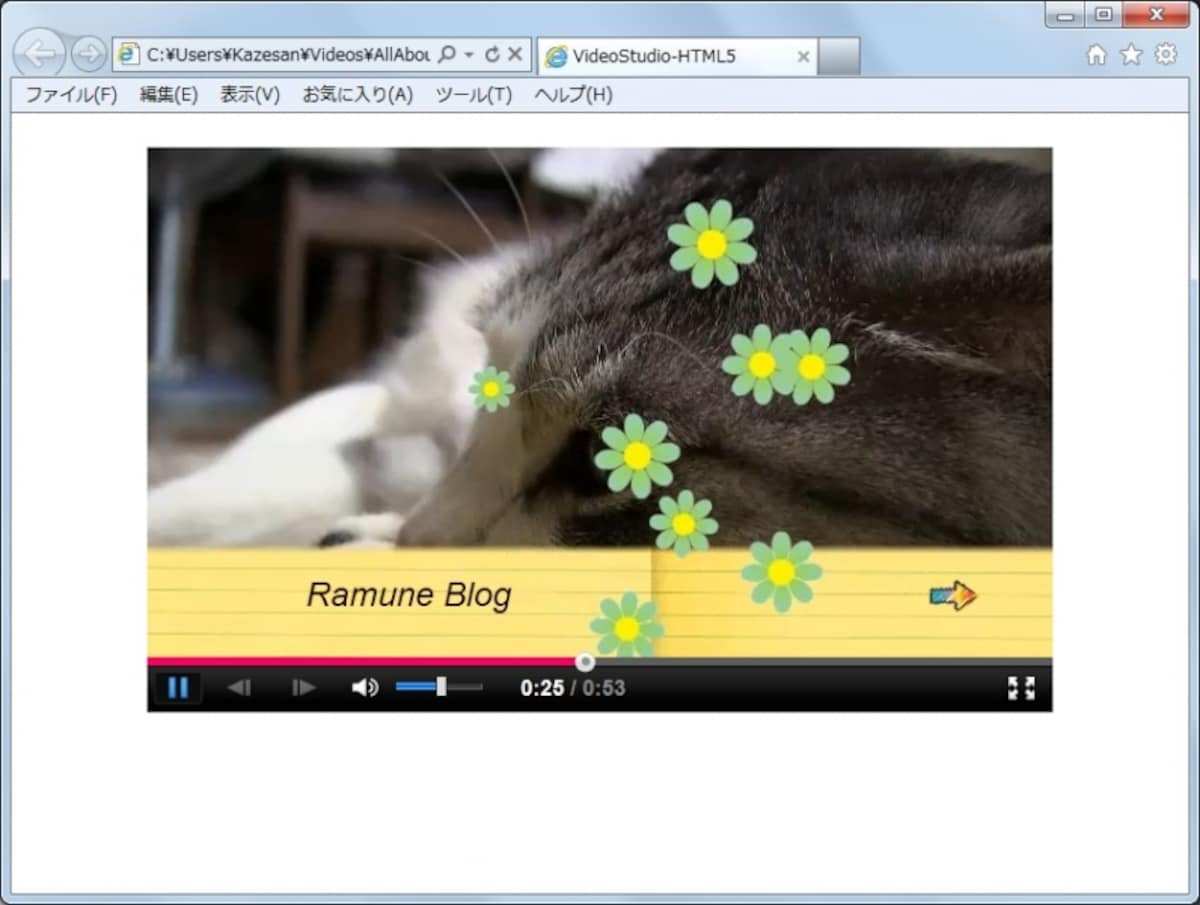Click the video progress bar knob

coord(585,661)
